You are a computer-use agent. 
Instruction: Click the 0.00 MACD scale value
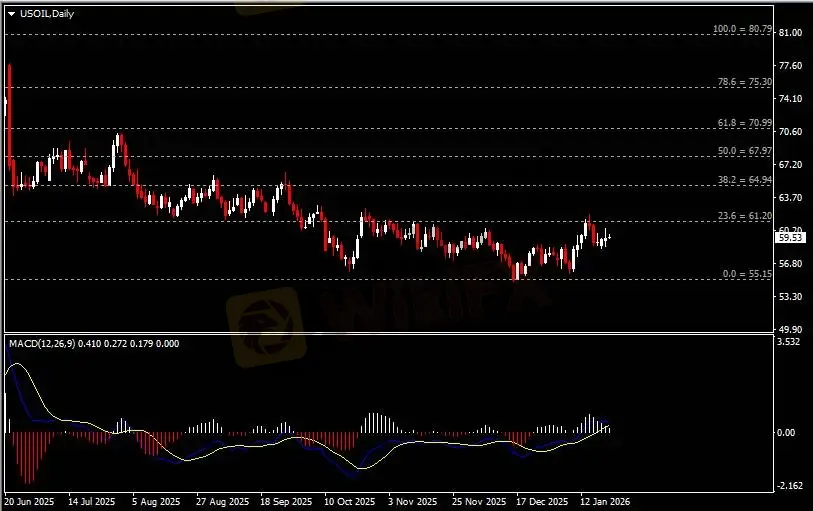pyautogui.click(x=786, y=433)
